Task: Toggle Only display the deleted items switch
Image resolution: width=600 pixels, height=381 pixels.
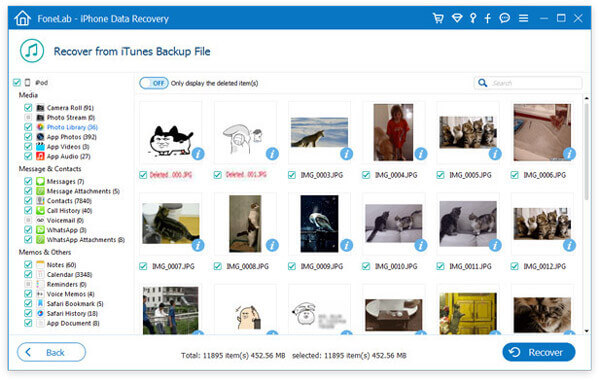Action: point(153,83)
